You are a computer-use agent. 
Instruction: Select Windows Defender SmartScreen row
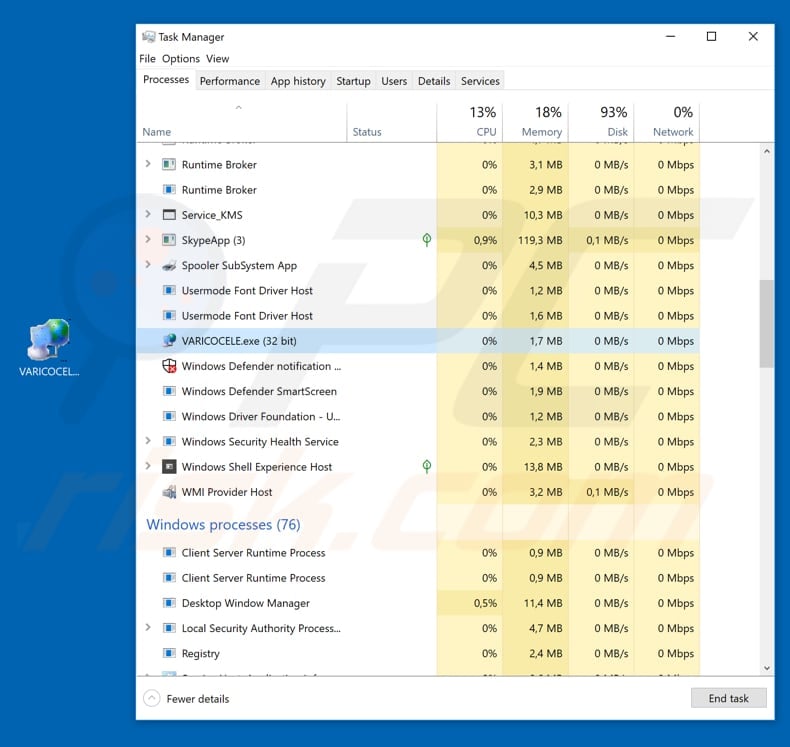point(418,391)
